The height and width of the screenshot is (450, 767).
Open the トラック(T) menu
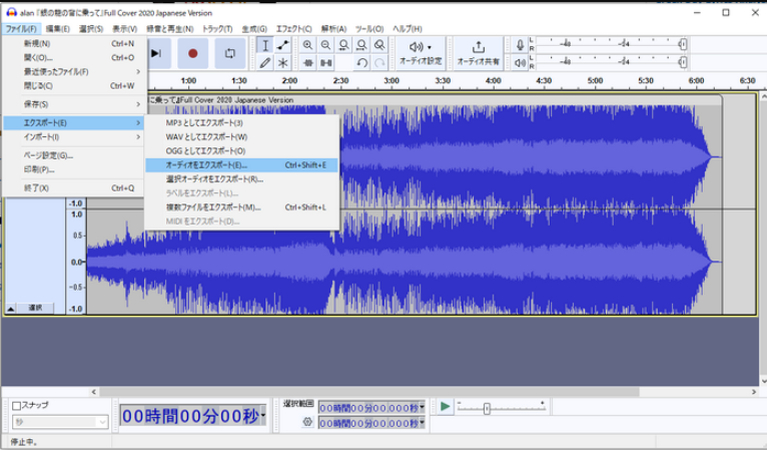click(217, 29)
